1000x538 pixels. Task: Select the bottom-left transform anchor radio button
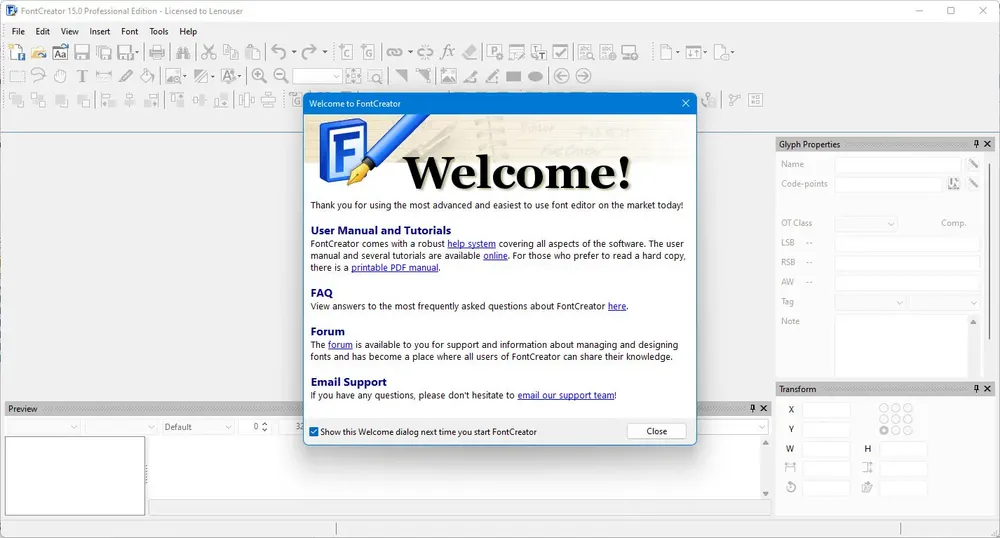(x=884, y=430)
